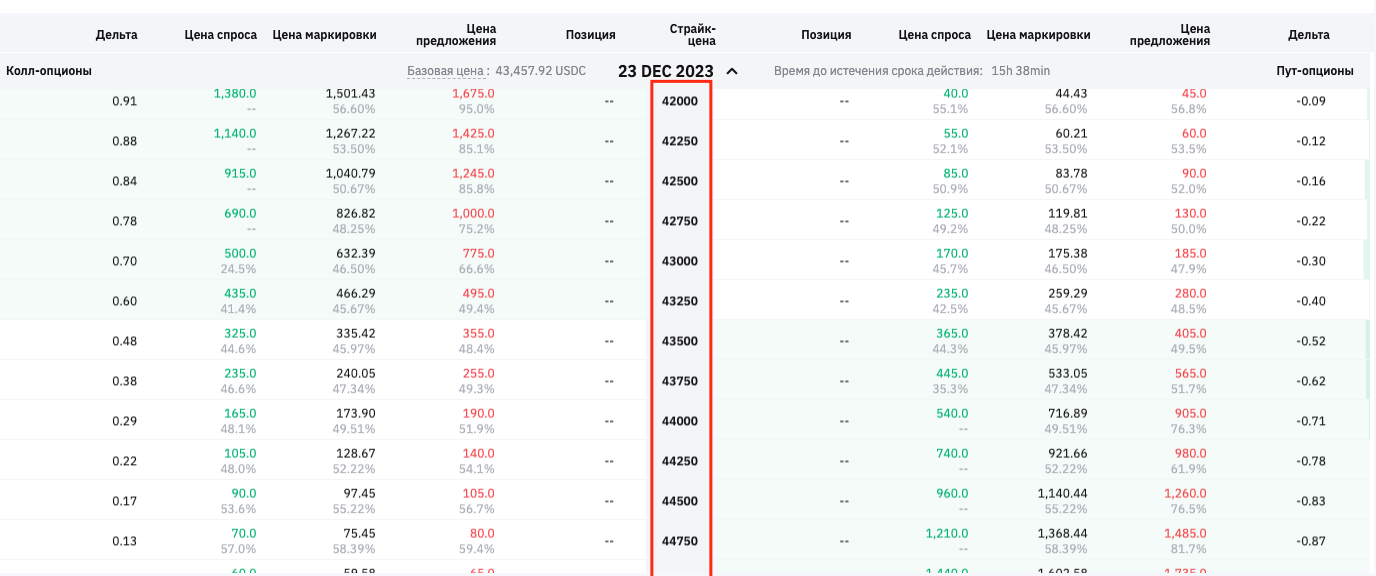Click put ask price 1,485.0
This screenshot has width=1376, height=576.
click(1185, 533)
